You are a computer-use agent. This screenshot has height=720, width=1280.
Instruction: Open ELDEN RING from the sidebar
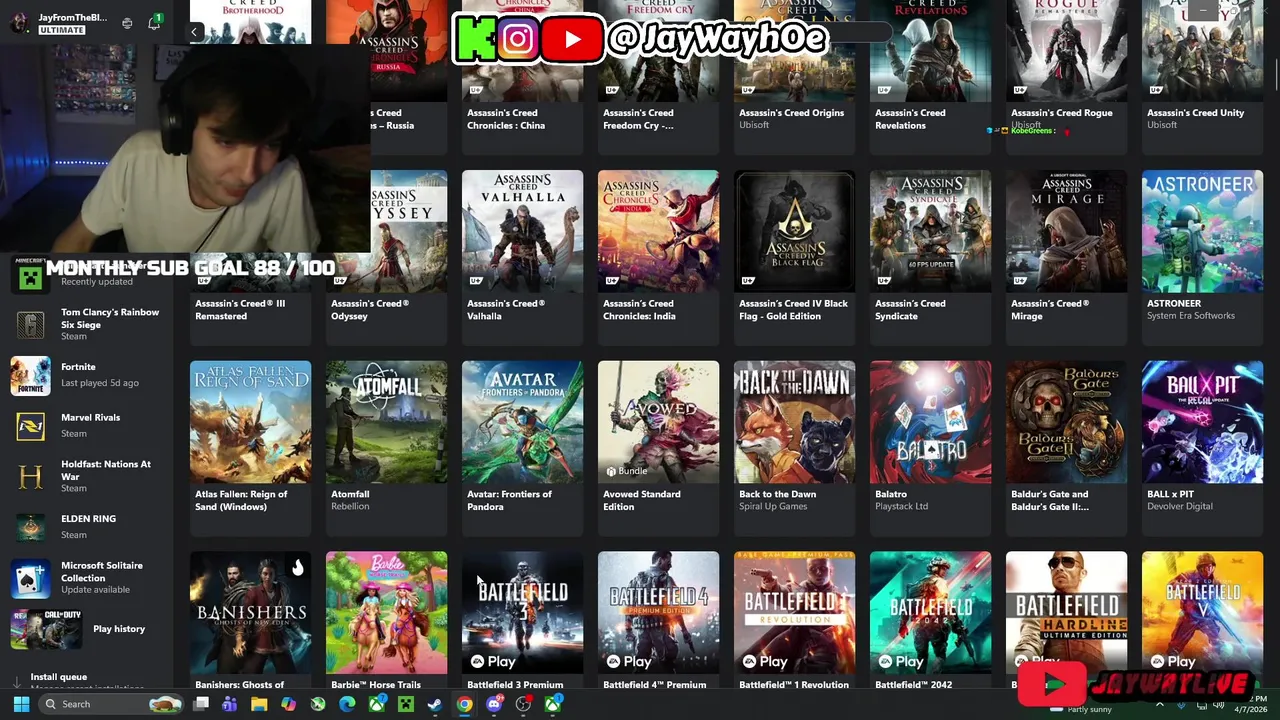click(87, 527)
